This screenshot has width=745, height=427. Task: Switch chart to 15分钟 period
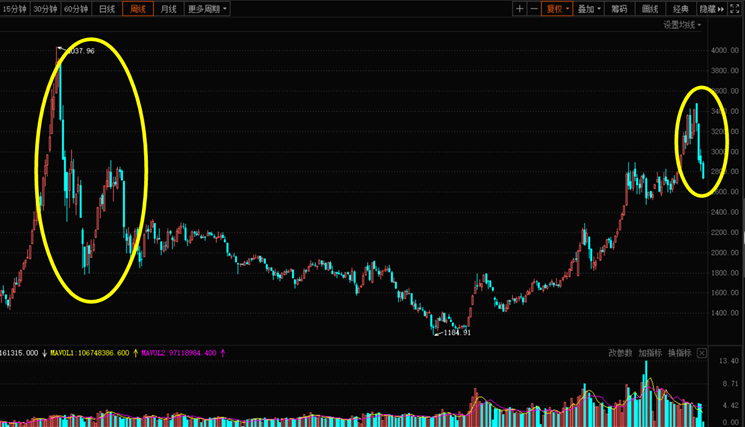click(x=14, y=9)
